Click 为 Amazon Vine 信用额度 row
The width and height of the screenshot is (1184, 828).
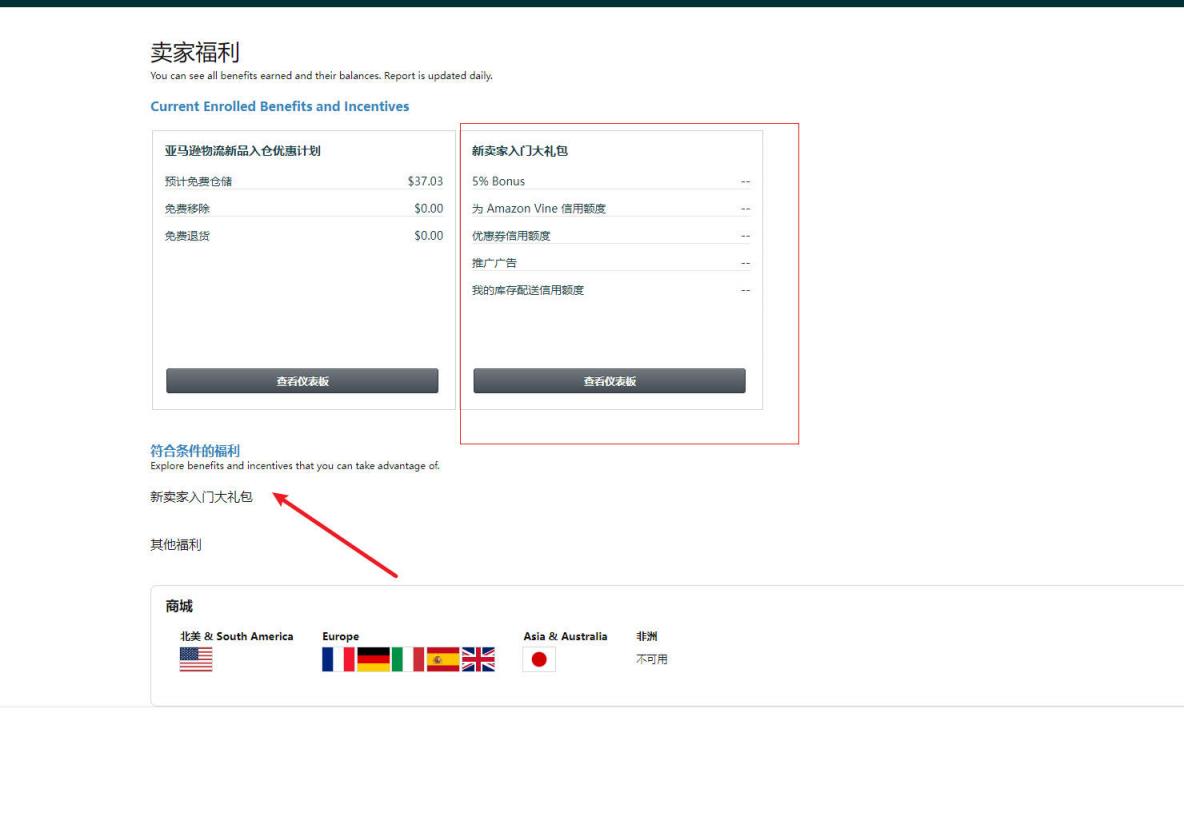pyautogui.click(x=611, y=208)
